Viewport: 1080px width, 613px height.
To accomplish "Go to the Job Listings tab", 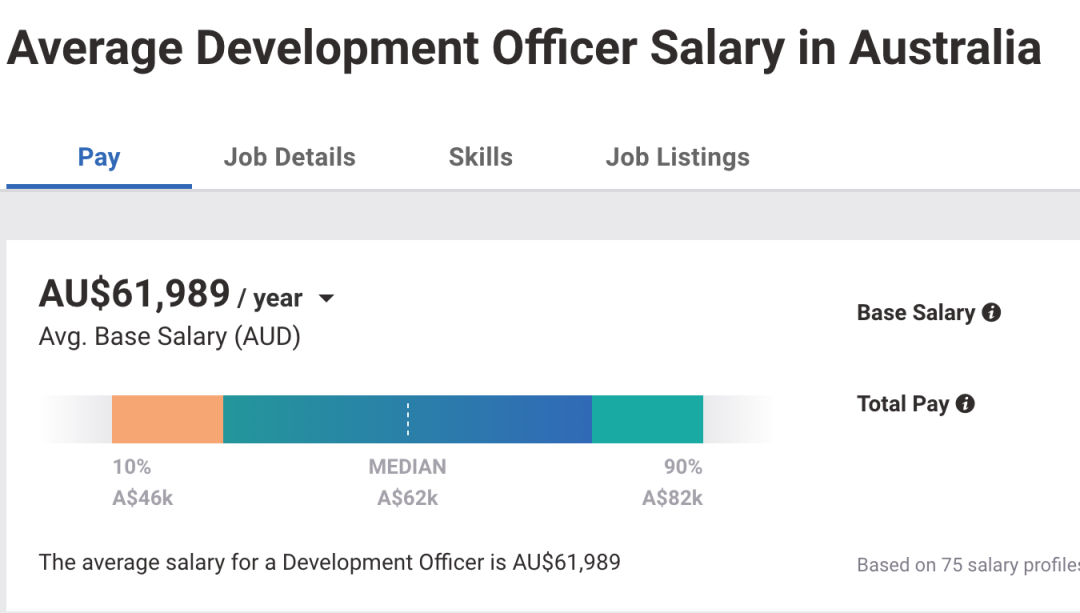I will tap(677, 157).
